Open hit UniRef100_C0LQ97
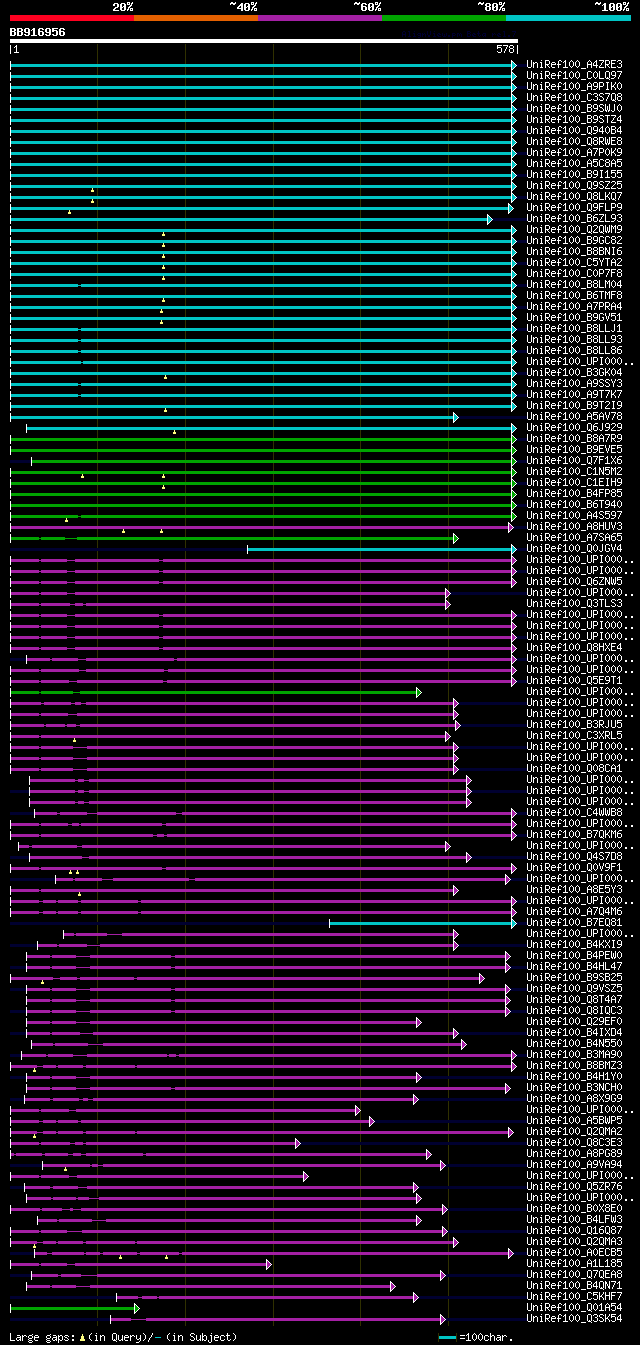Viewport: 640px width, 1345px height. 574,75
